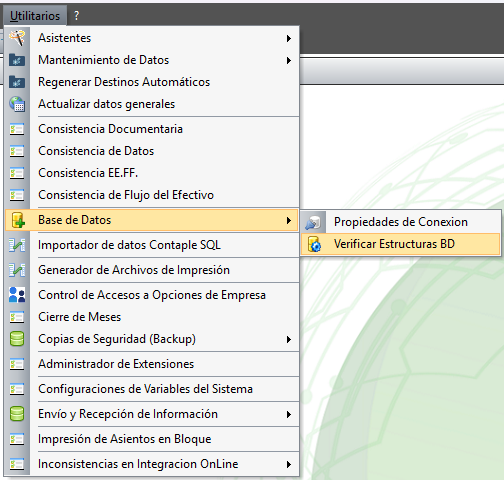
Task: Click the Mantenimiento de Datos label
Action: point(104,60)
